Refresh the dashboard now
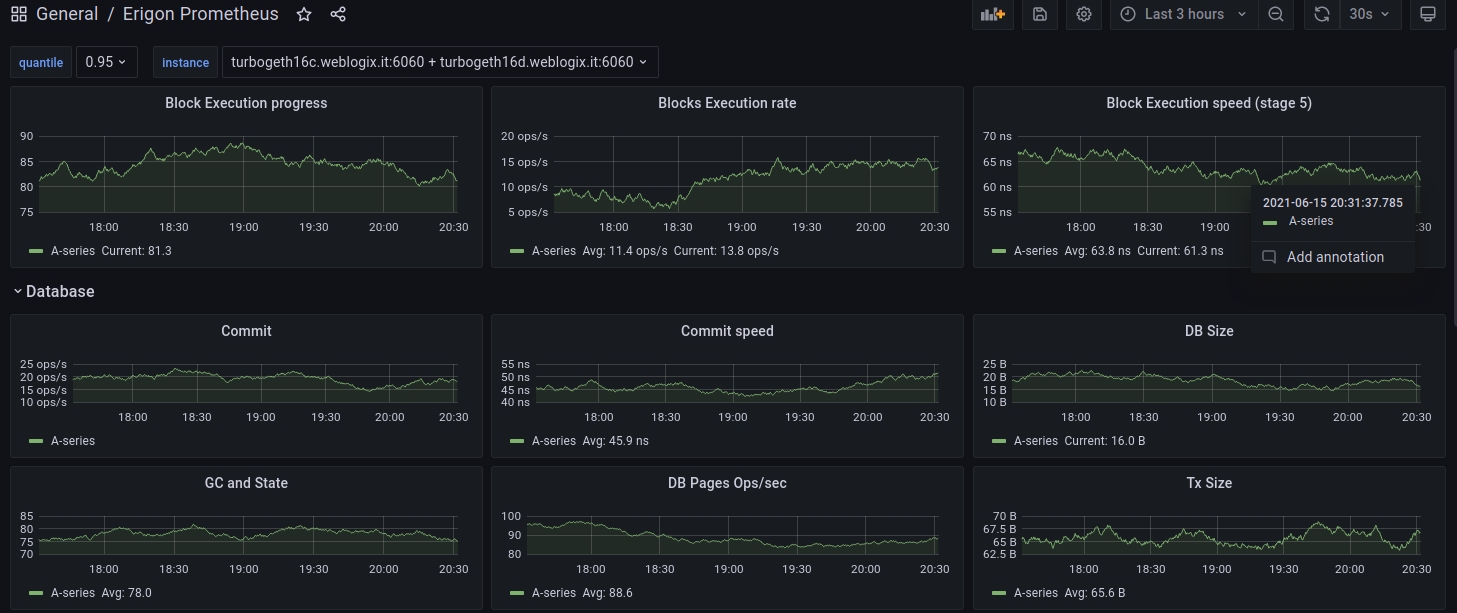The height and width of the screenshot is (613, 1457). pos(1321,14)
